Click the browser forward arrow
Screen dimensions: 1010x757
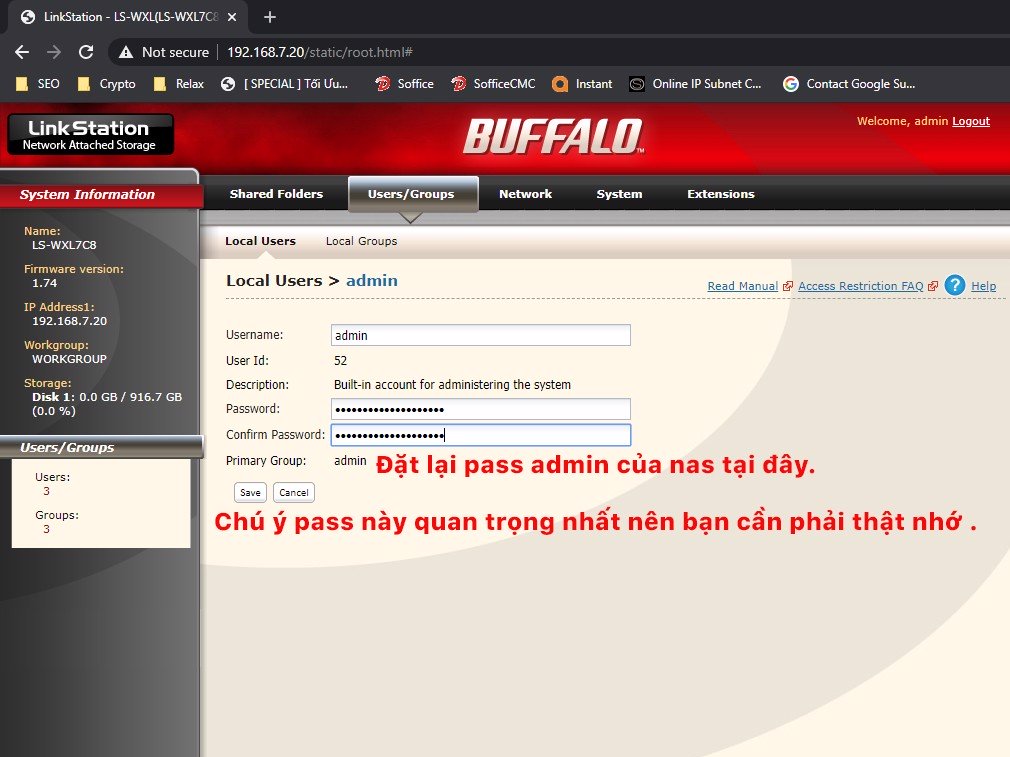pos(53,52)
